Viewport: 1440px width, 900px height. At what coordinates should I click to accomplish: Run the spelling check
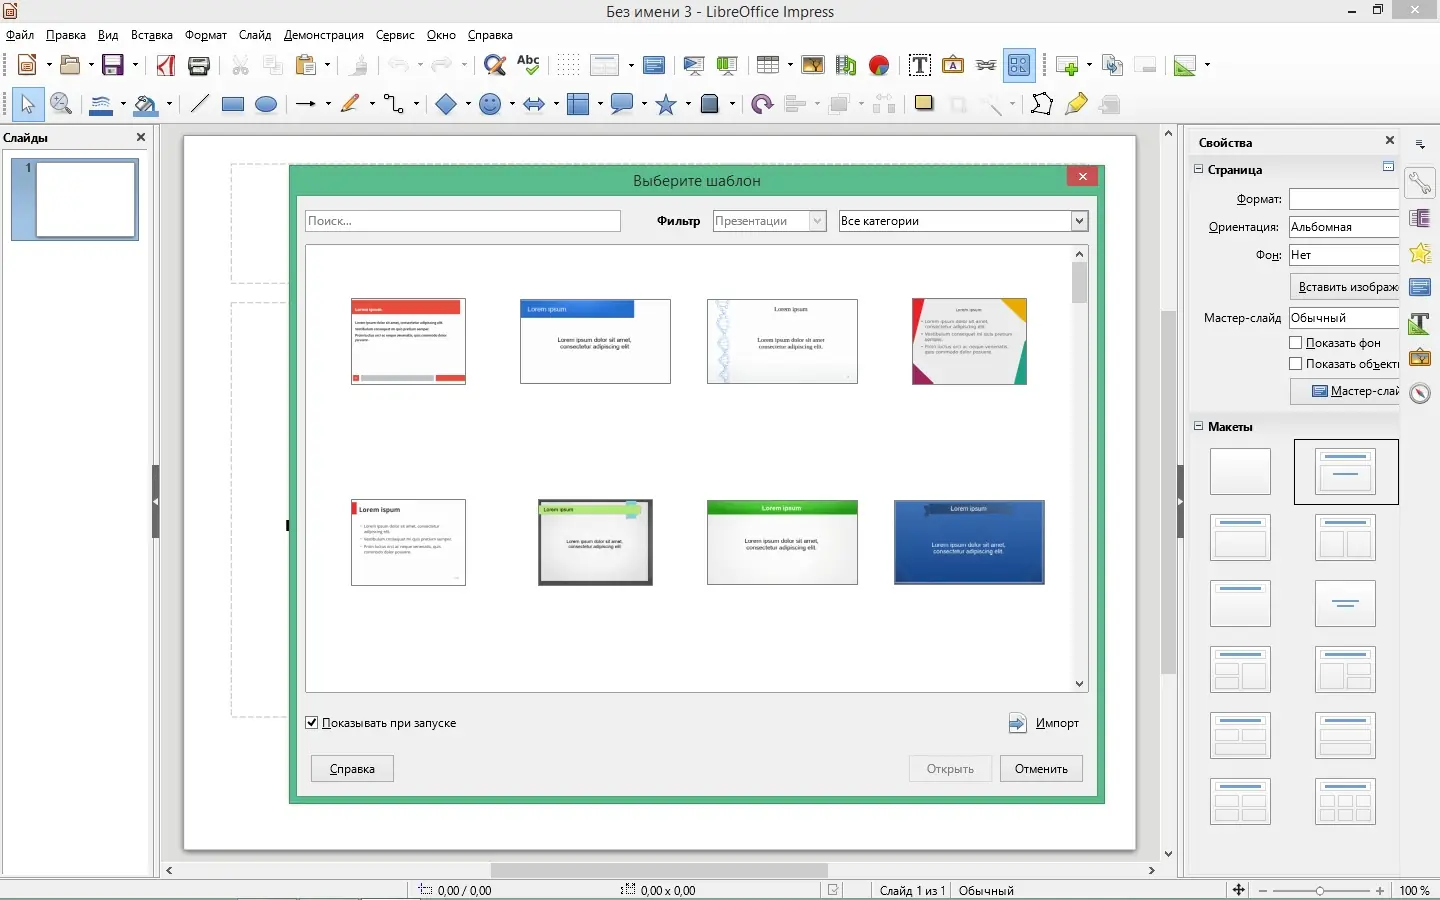[x=529, y=65]
